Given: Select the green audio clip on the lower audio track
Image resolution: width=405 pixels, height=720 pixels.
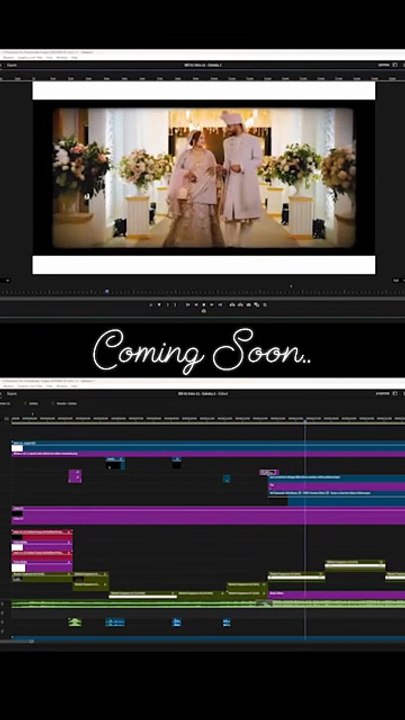Looking at the screenshot, I should [75, 622].
